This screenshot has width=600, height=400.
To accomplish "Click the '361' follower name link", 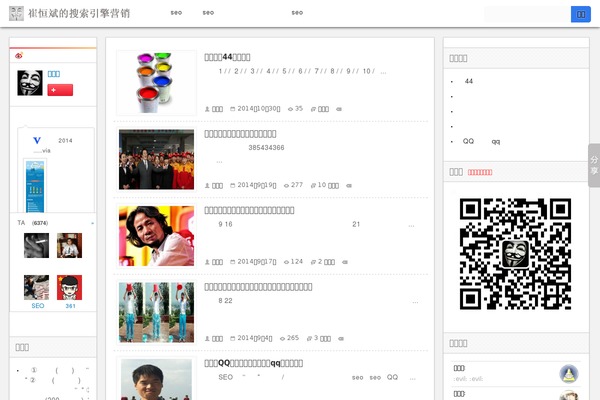I will 70,306.
